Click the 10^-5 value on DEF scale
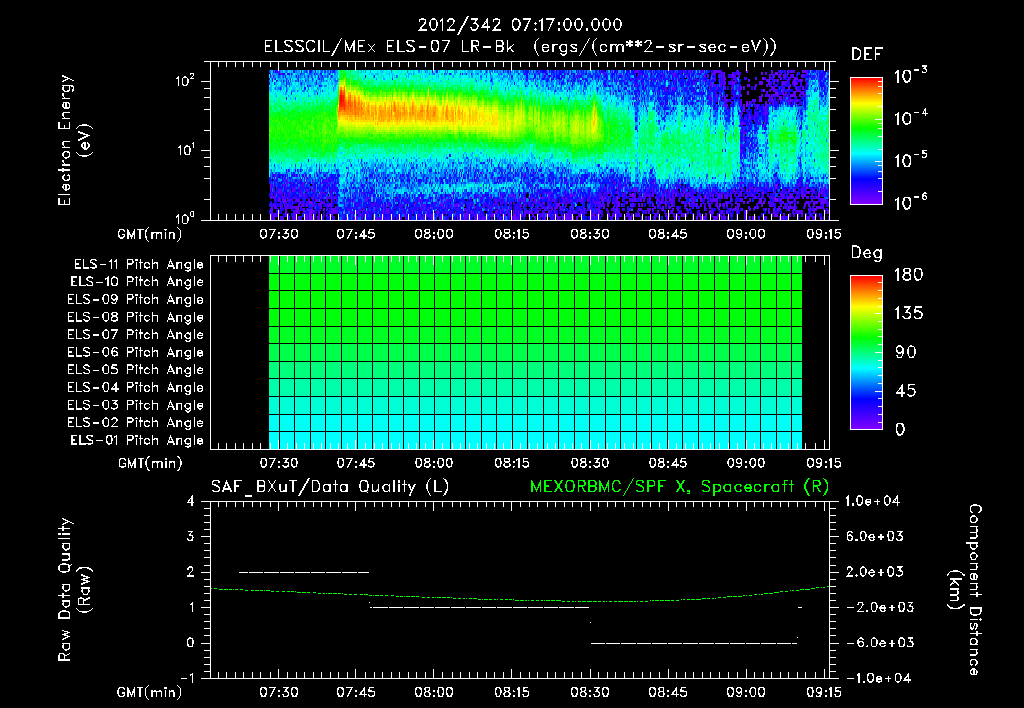Screen dimensions: 1024x708 pos(910,159)
